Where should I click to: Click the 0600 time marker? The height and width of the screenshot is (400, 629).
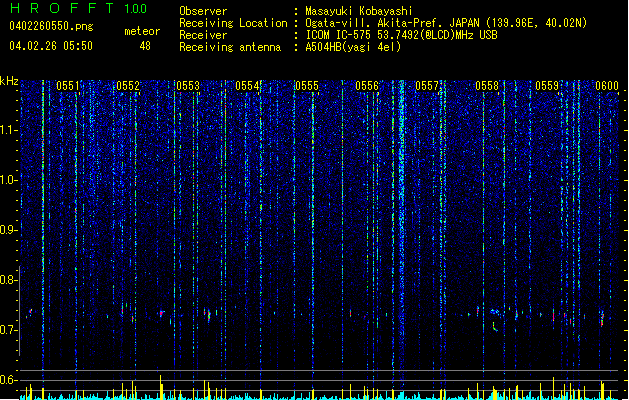607,86
